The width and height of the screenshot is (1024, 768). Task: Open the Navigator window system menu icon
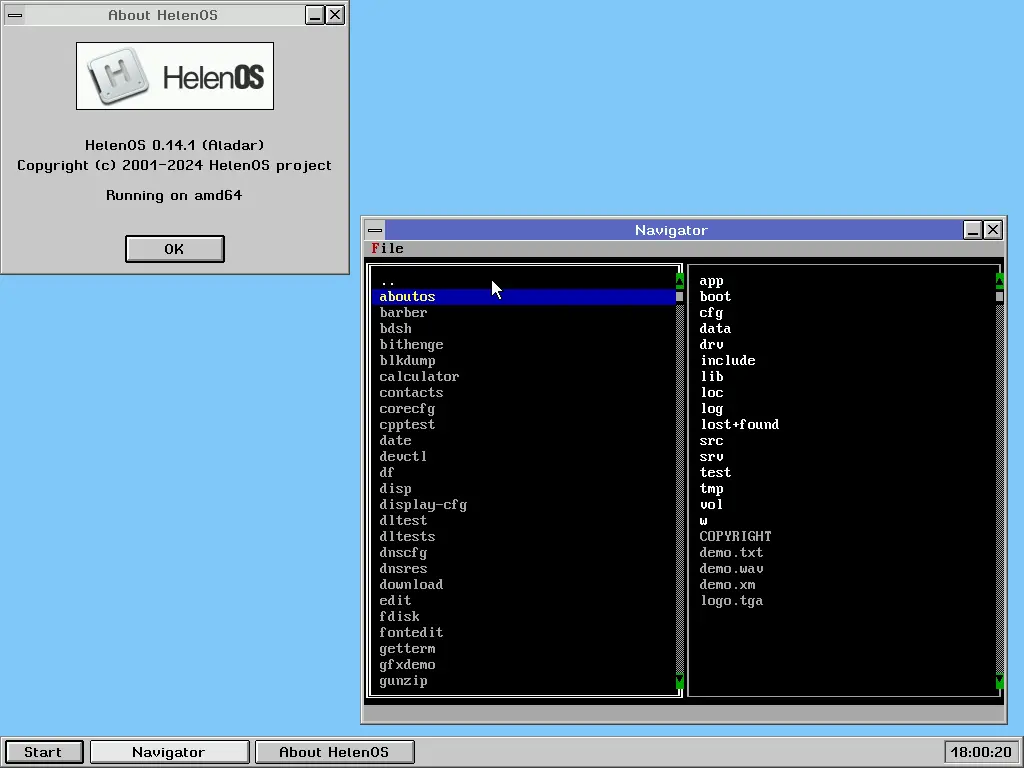pos(373,230)
